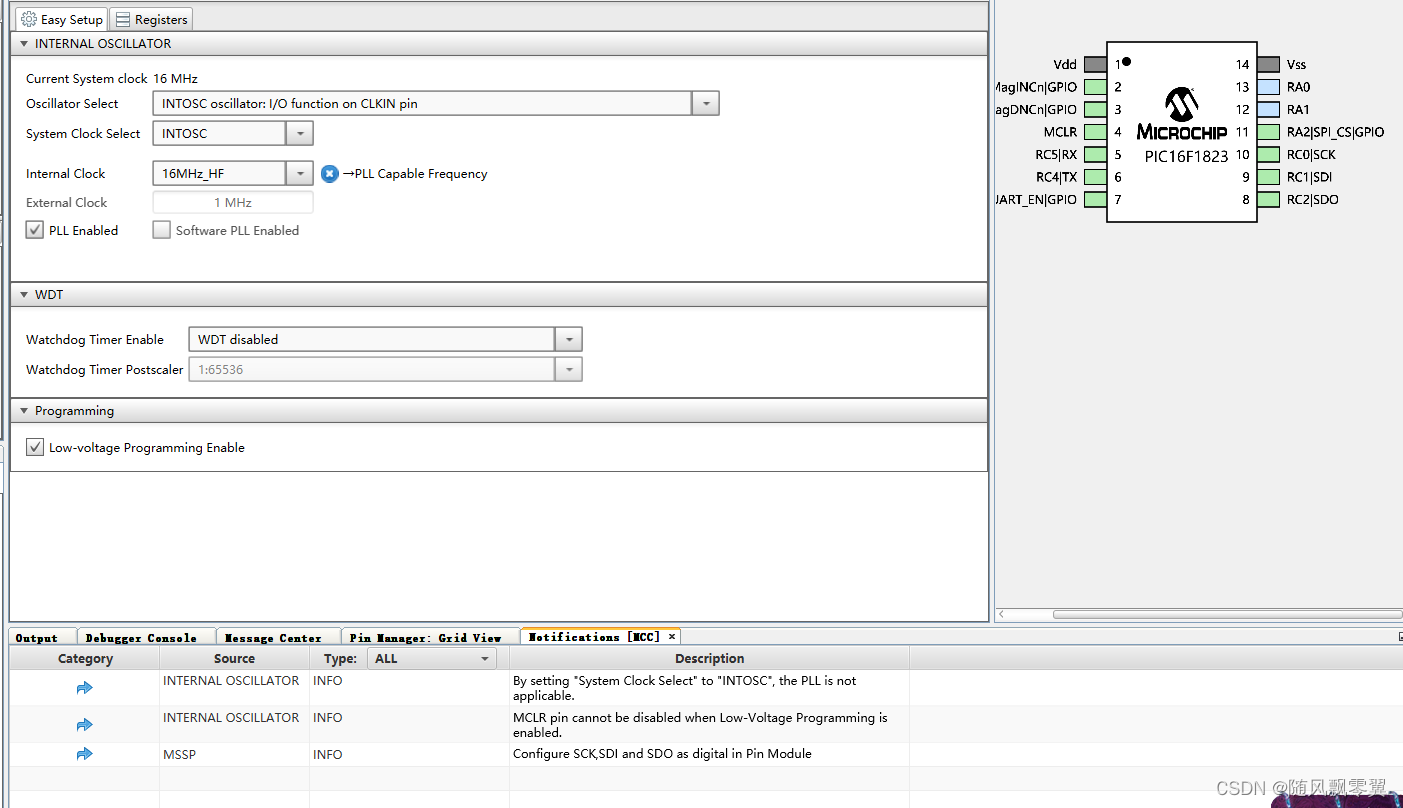Select pin 1 Vdd on the chip

1095,64
